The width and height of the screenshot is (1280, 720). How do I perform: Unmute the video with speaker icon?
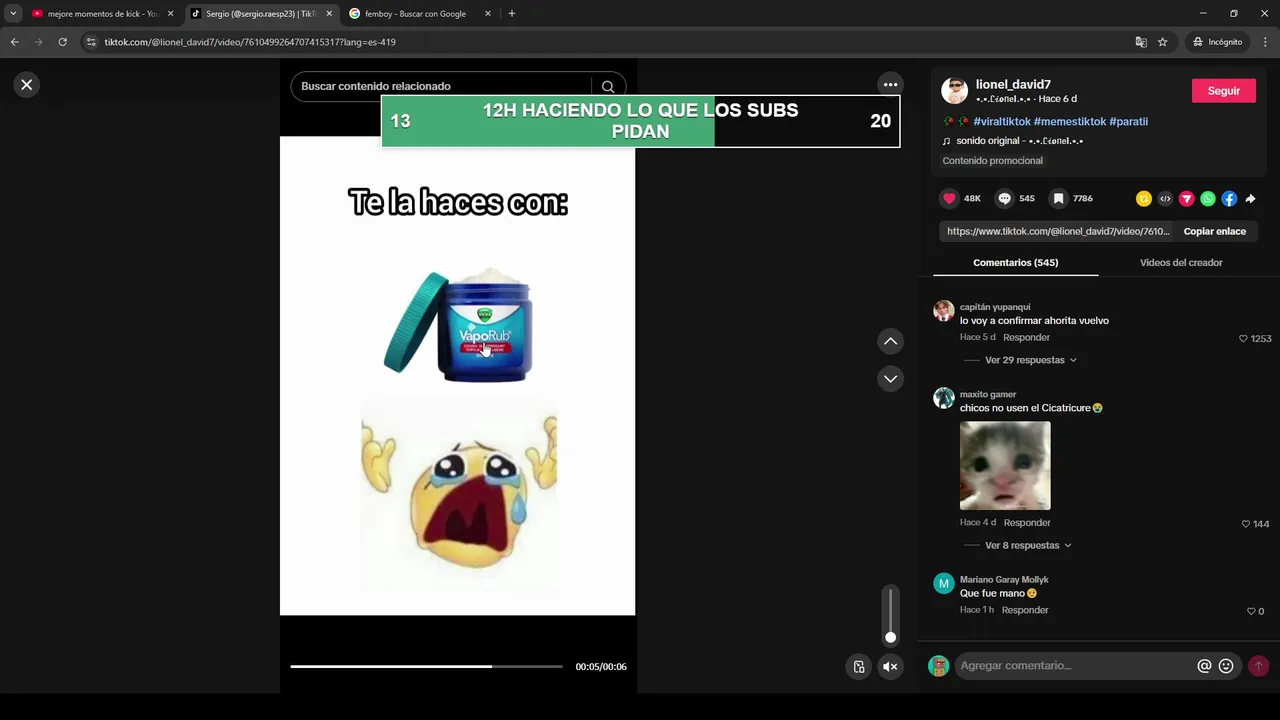coord(890,667)
